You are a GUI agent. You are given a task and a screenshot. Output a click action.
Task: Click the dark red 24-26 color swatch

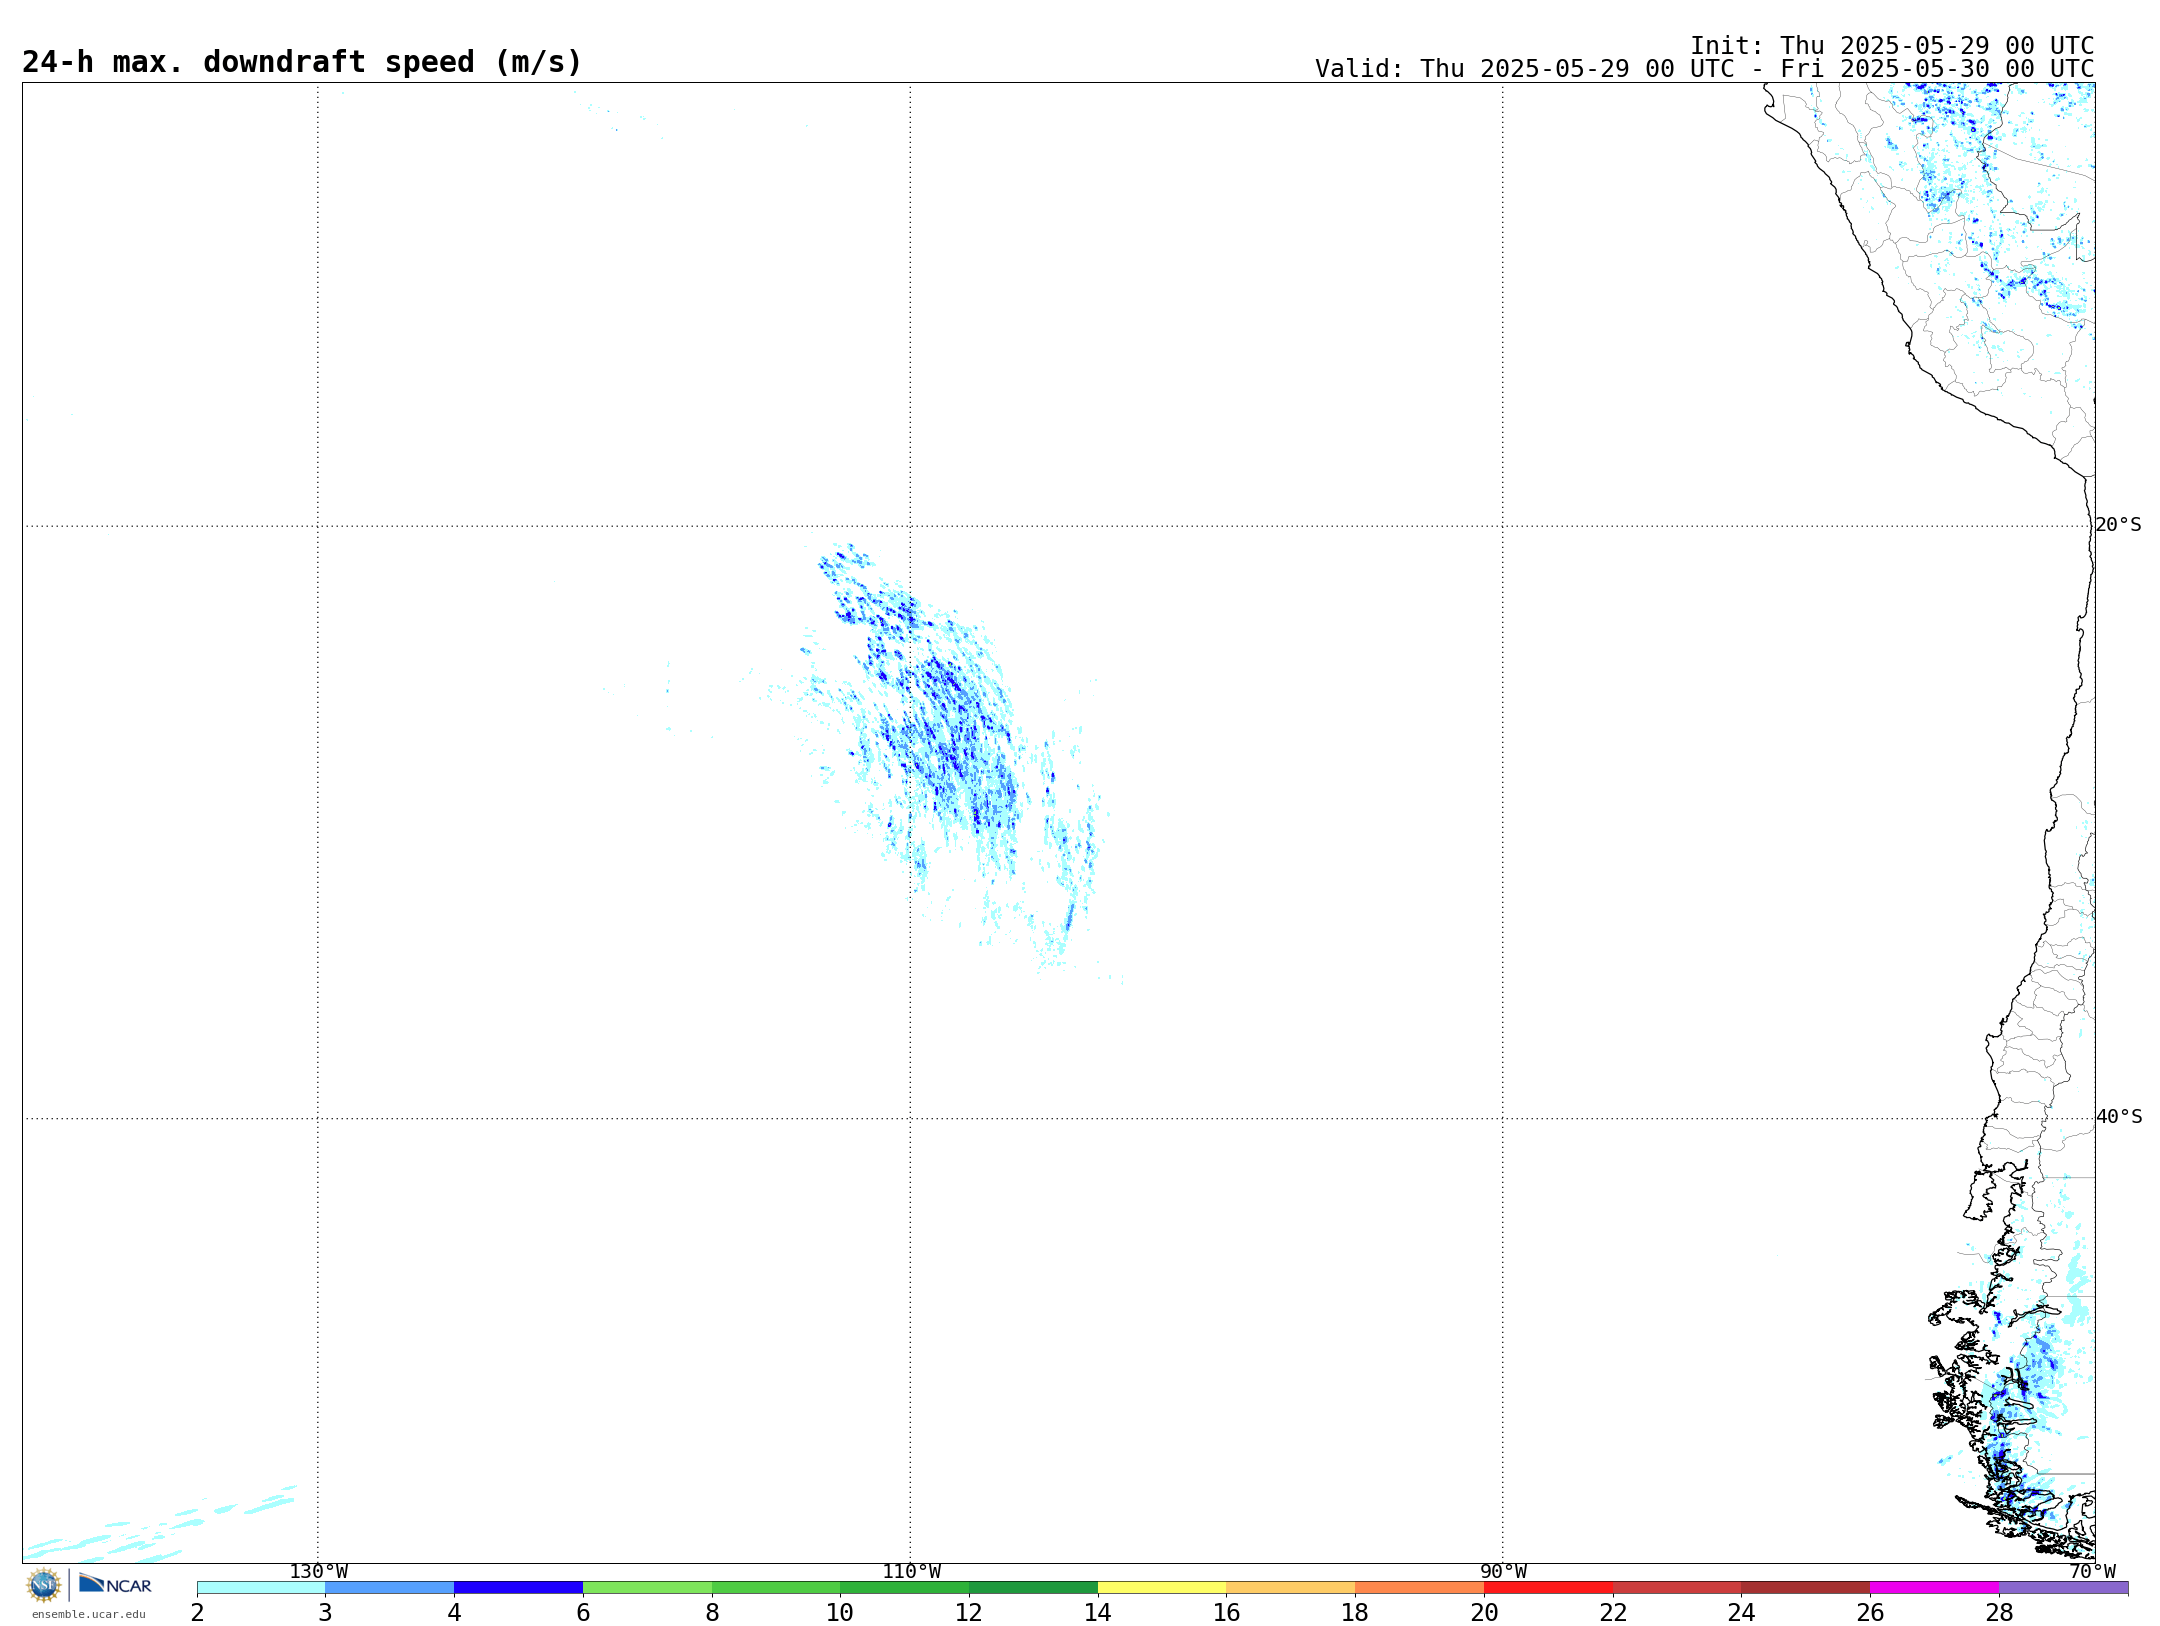click(1805, 1587)
